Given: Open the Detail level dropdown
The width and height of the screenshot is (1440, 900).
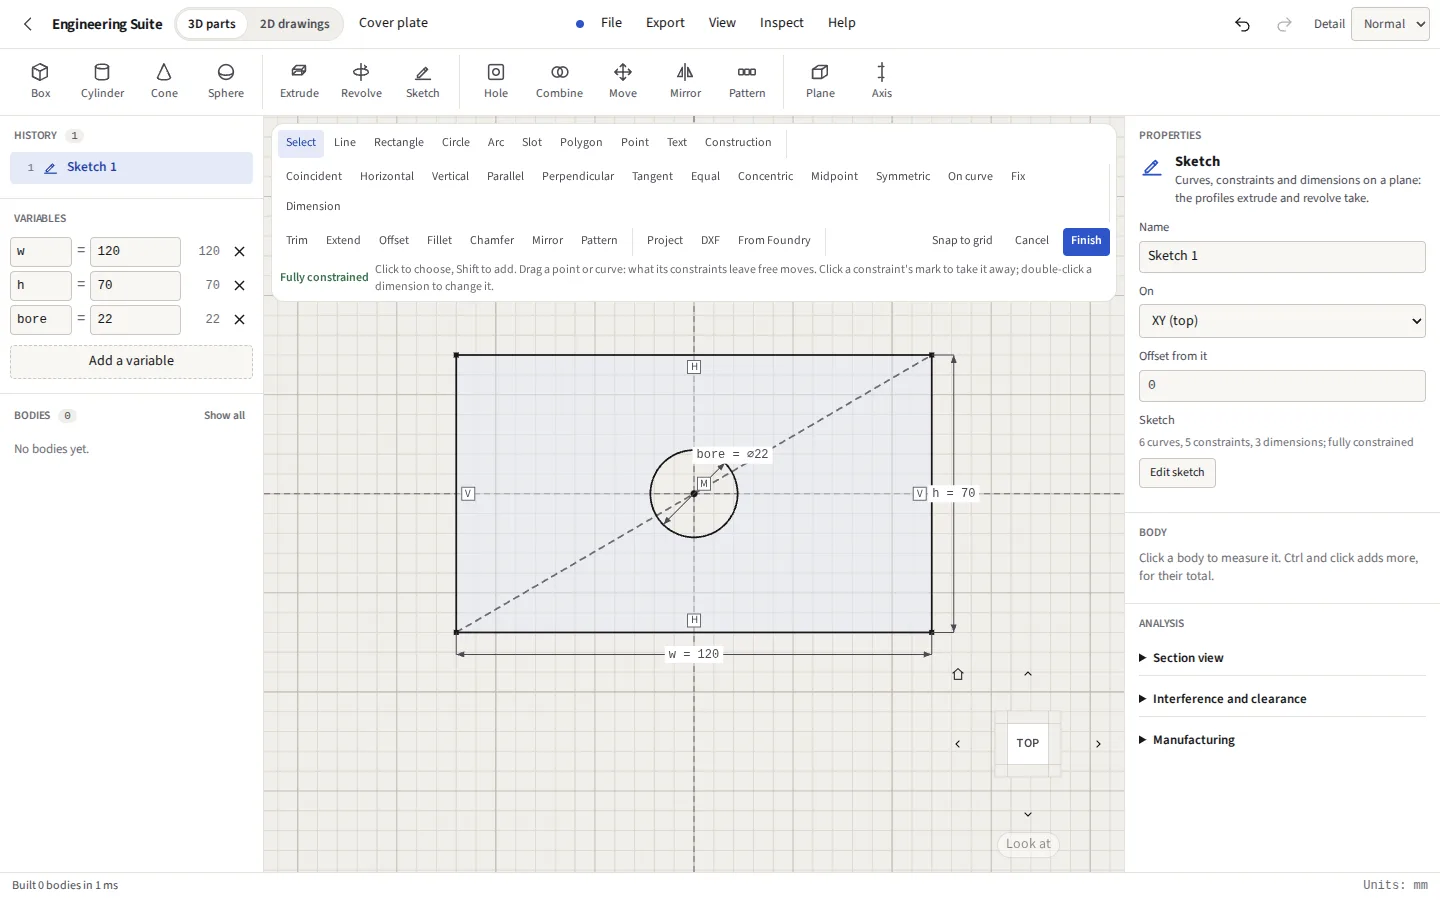Looking at the screenshot, I should tap(1390, 24).
